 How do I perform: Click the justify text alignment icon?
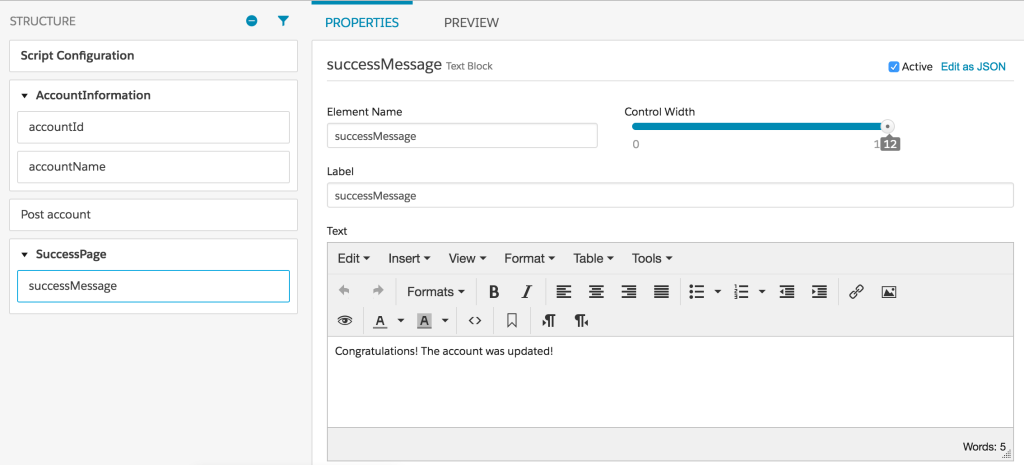click(661, 292)
